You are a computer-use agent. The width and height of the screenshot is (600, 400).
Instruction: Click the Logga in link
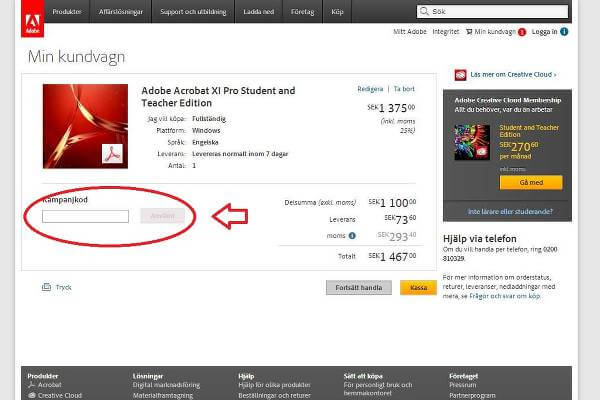pyautogui.click(x=545, y=32)
